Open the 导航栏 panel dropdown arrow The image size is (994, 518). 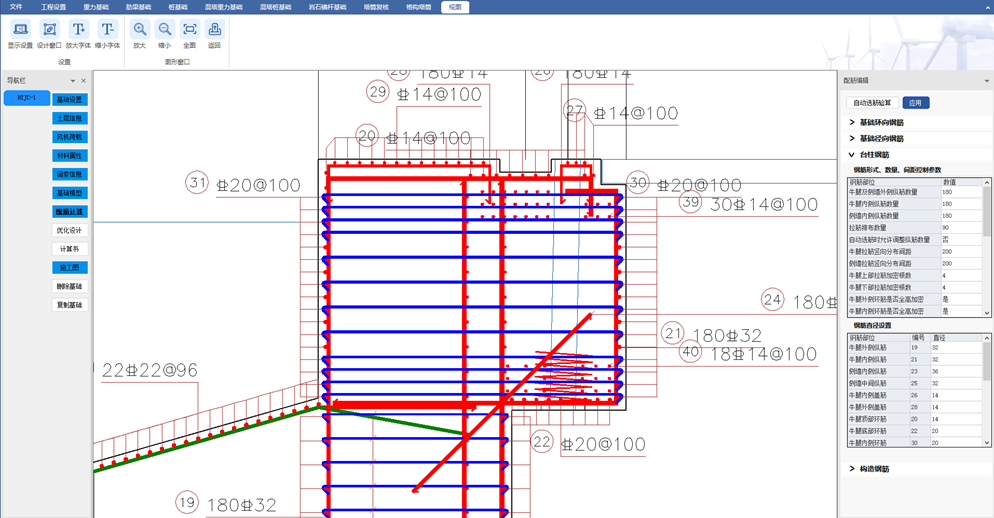(73, 81)
